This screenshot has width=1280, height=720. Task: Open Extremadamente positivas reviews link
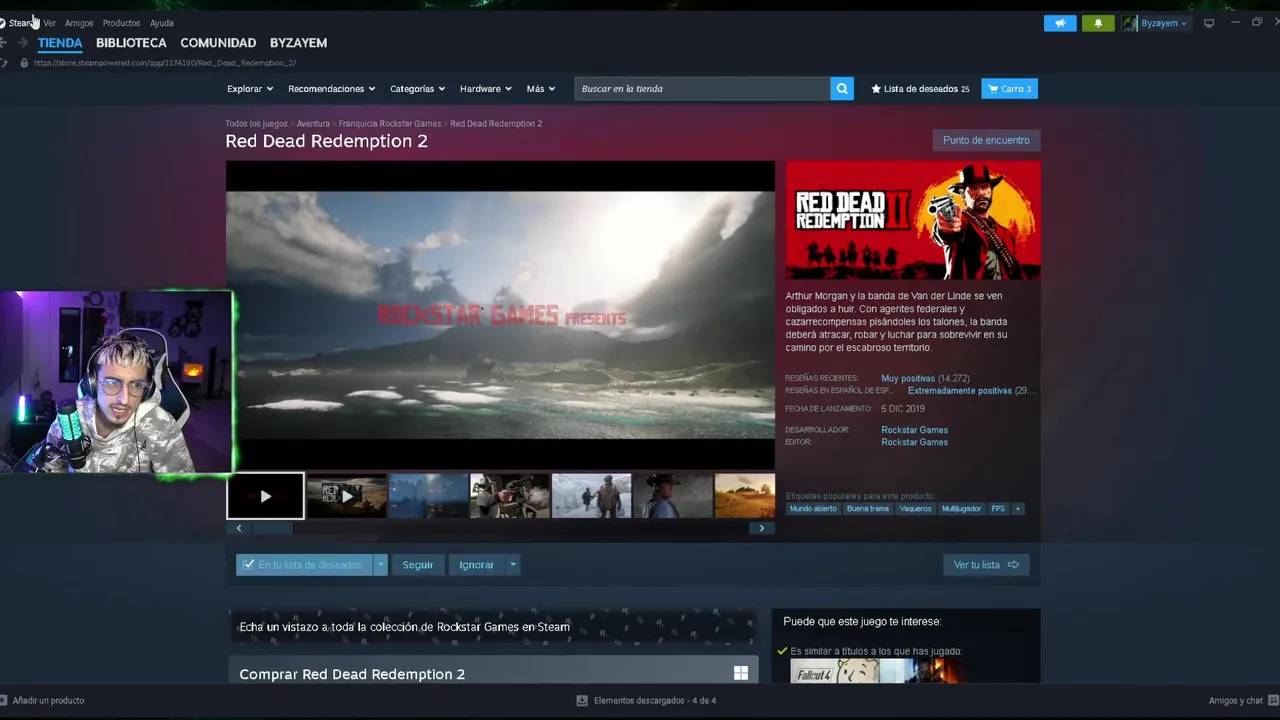(x=960, y=391)
